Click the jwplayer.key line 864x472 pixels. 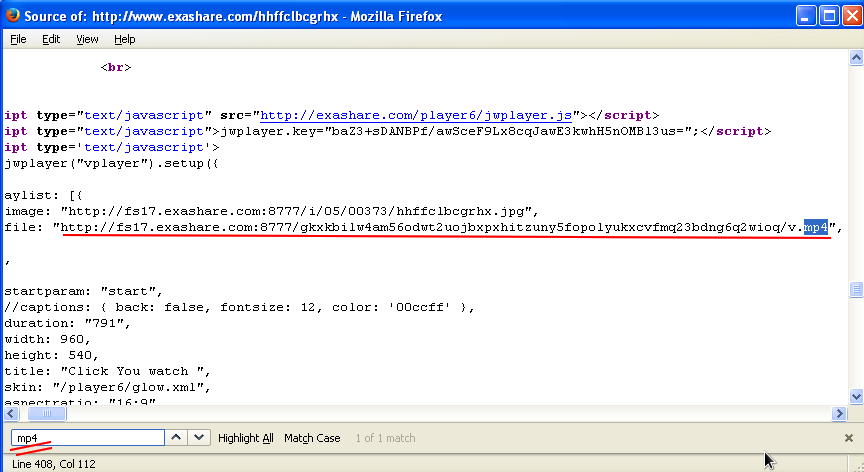point(387,131)
